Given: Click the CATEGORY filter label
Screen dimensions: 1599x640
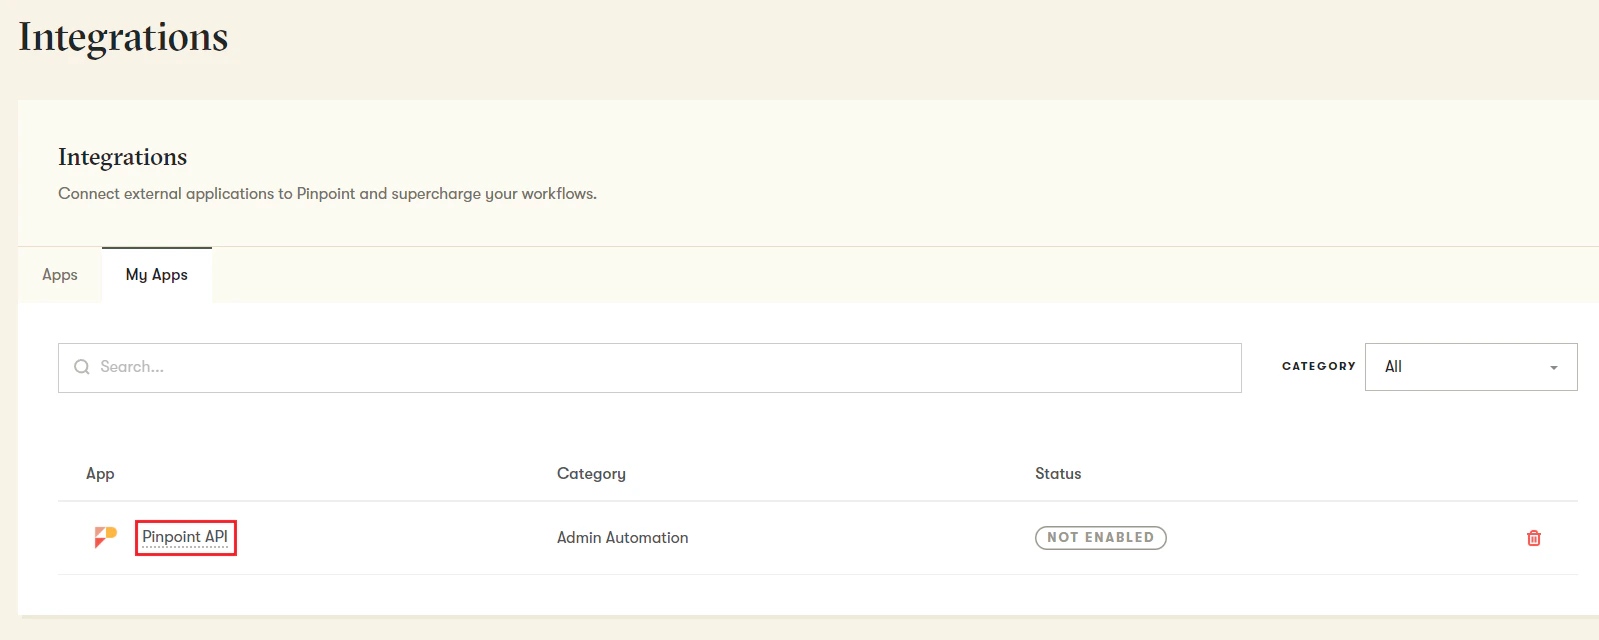Looking at the screenshot, I should coord(1319,367).
